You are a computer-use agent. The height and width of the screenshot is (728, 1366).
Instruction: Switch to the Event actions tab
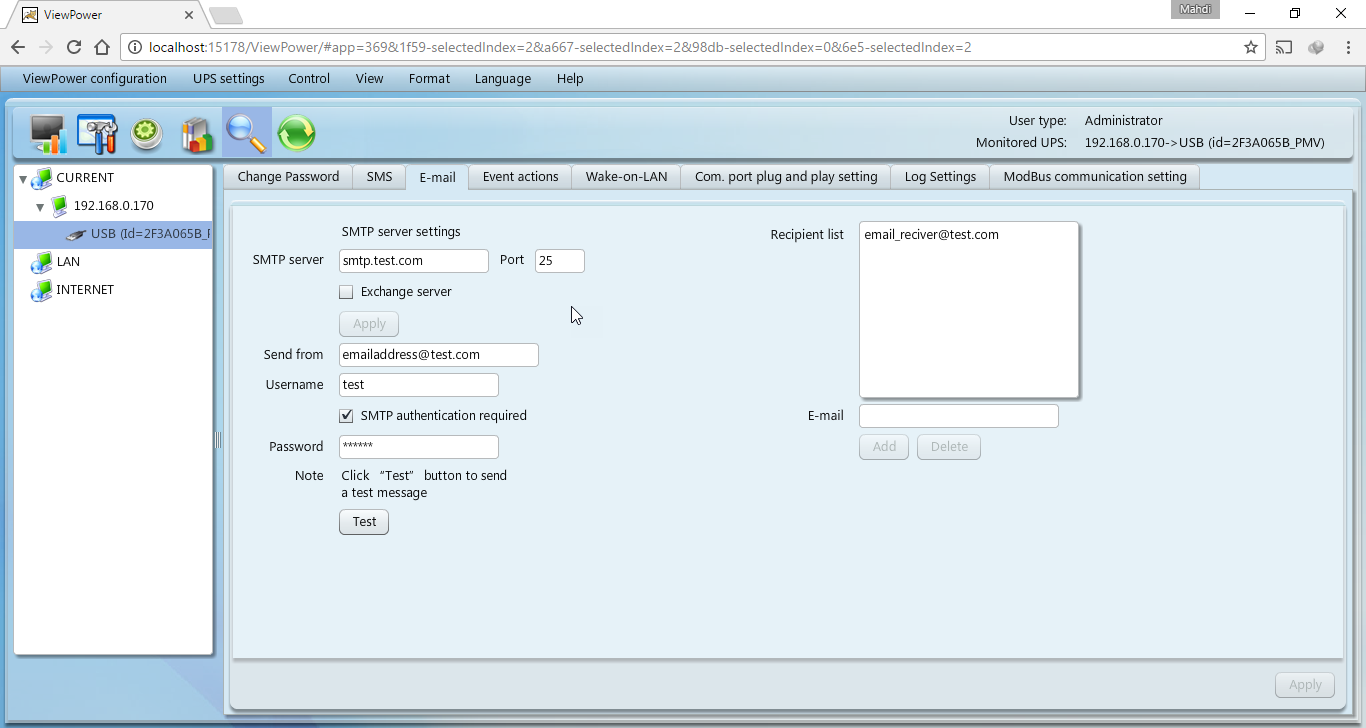520,177
